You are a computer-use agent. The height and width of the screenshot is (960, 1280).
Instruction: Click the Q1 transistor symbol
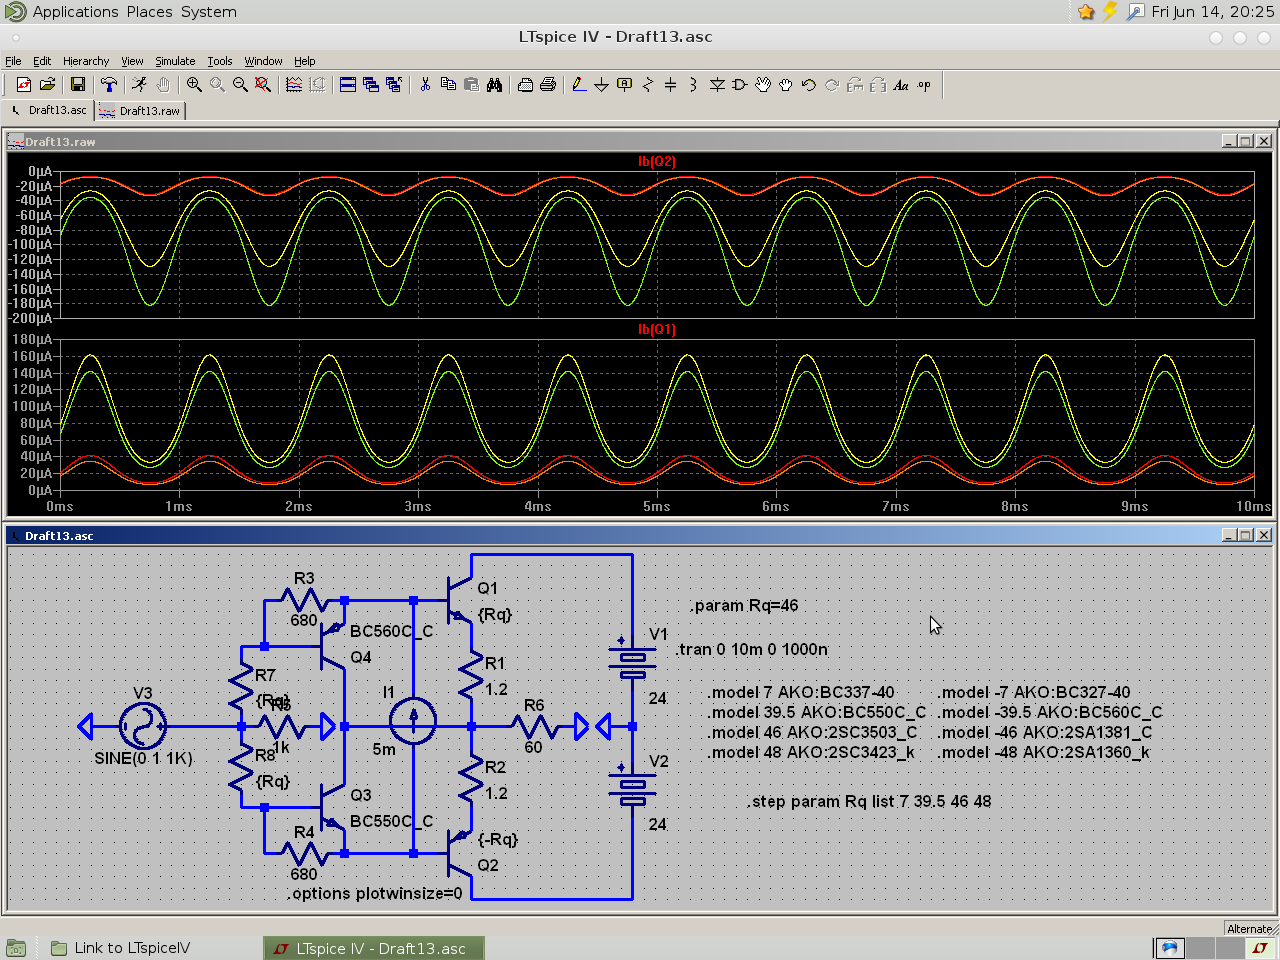point(458,600)
